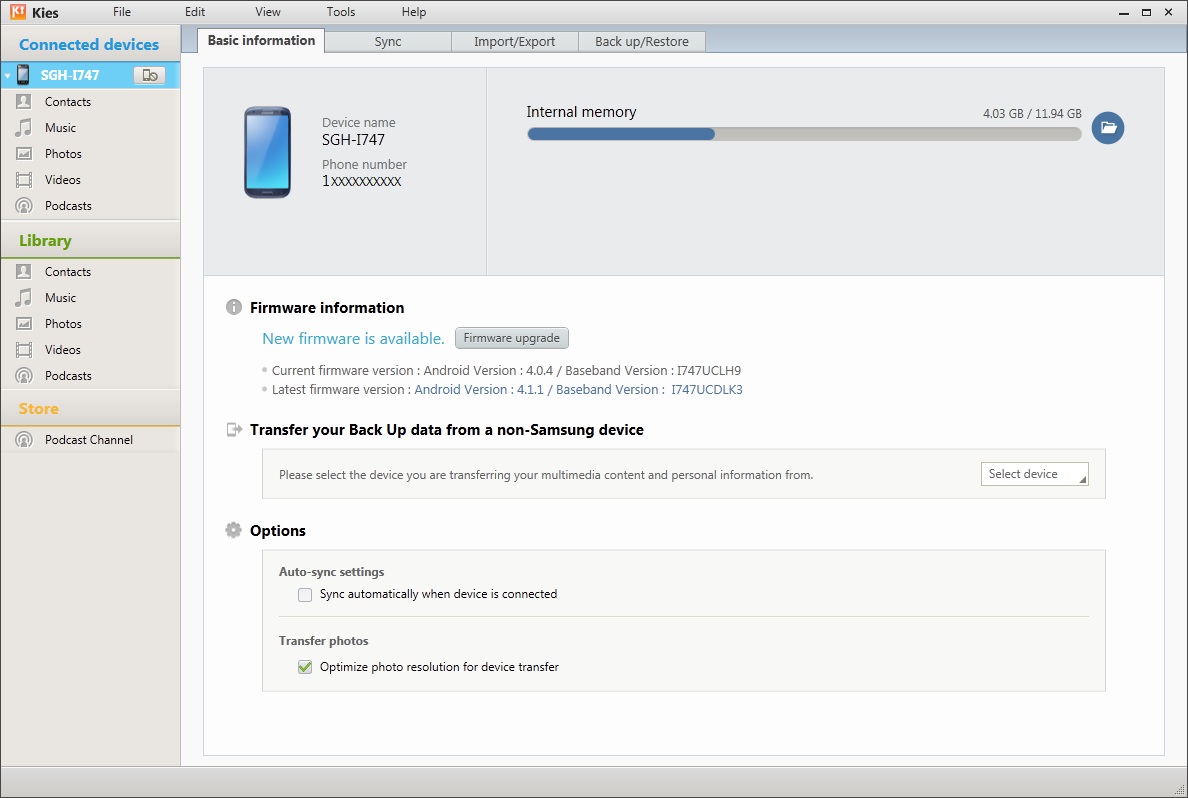Viewport: 1188px width, 798px height.
Task: Collapse the SGH-I747 device tree arrow
Action: coord(7,76)
